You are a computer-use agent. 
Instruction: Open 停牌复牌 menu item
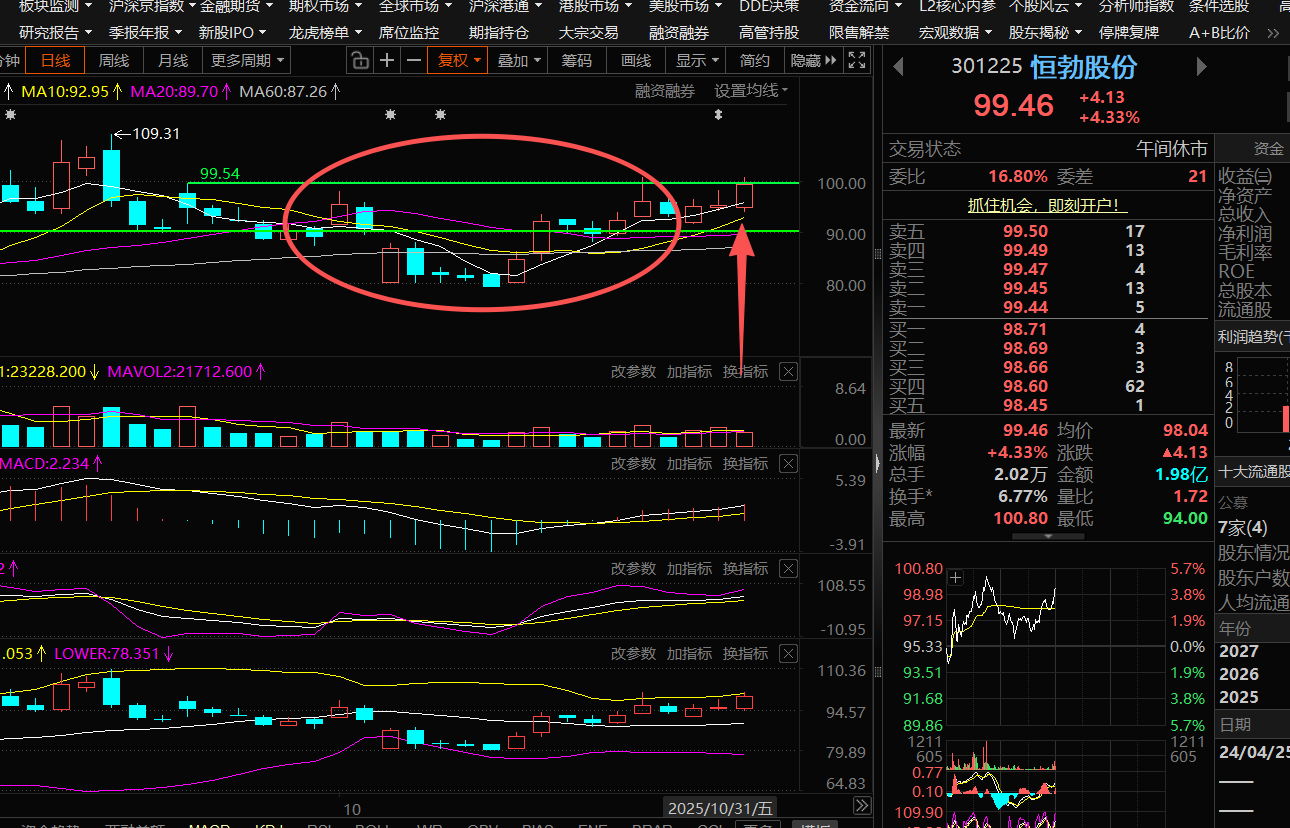tap(1129, 33)
